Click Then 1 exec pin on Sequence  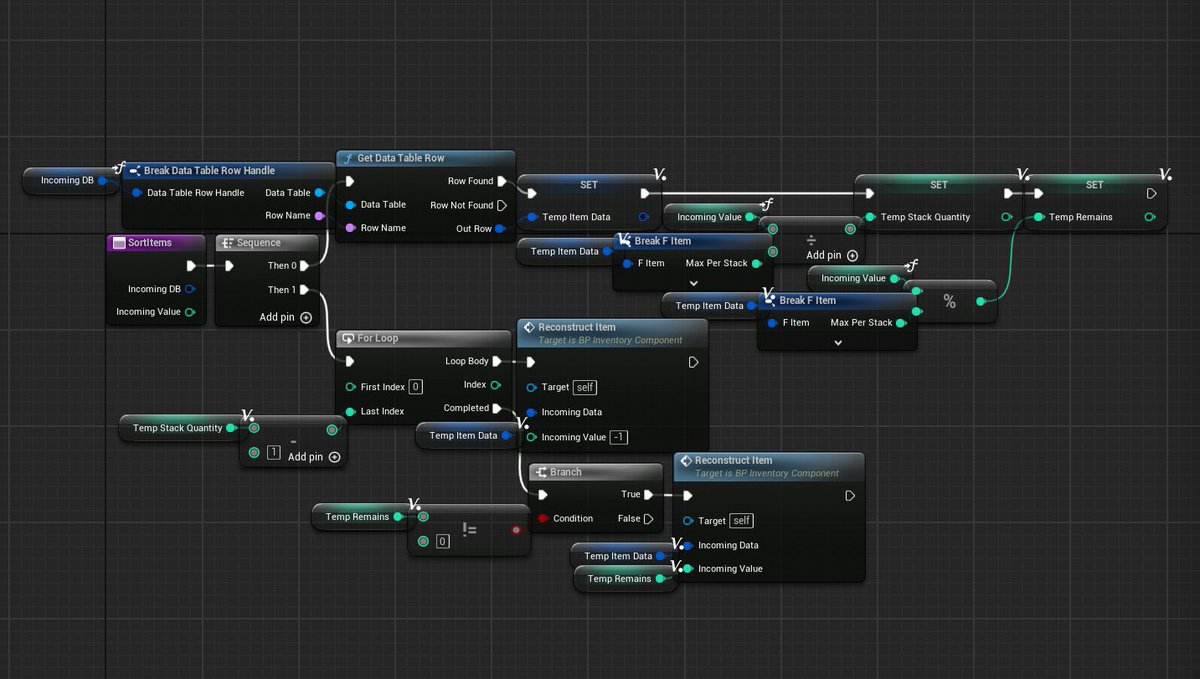[304, 290]
